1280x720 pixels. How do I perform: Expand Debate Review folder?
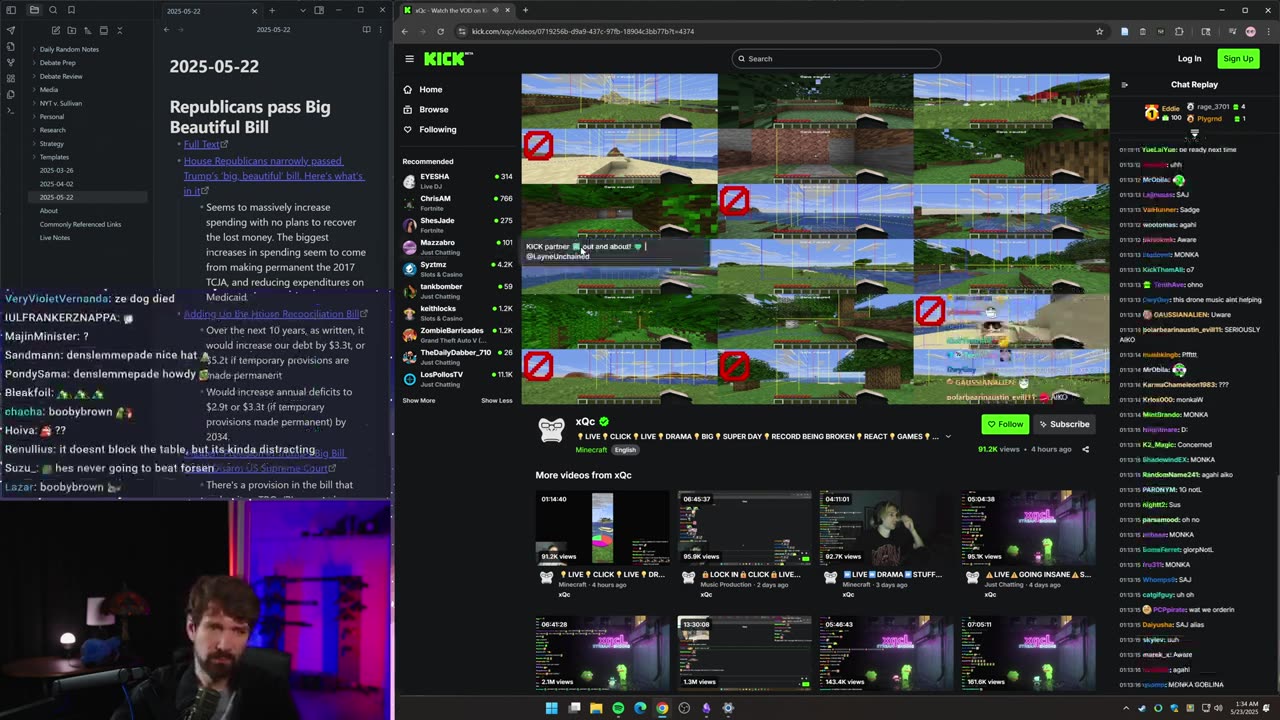click(x=61, y=76)
